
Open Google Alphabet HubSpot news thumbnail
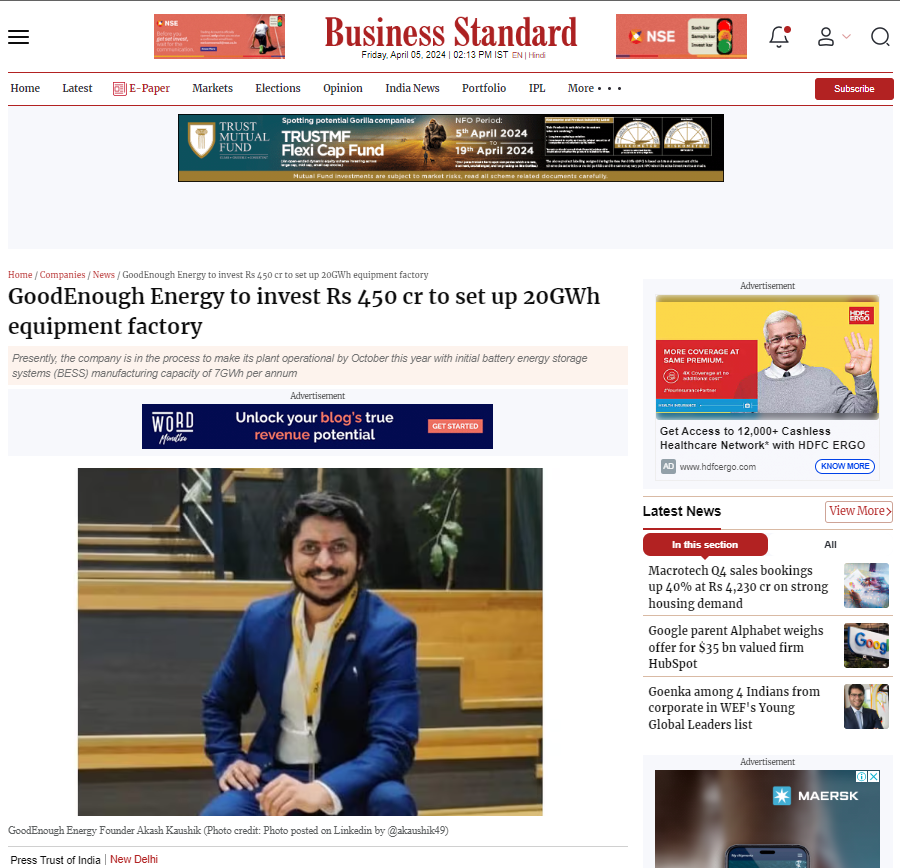click(x=866, y=645)
